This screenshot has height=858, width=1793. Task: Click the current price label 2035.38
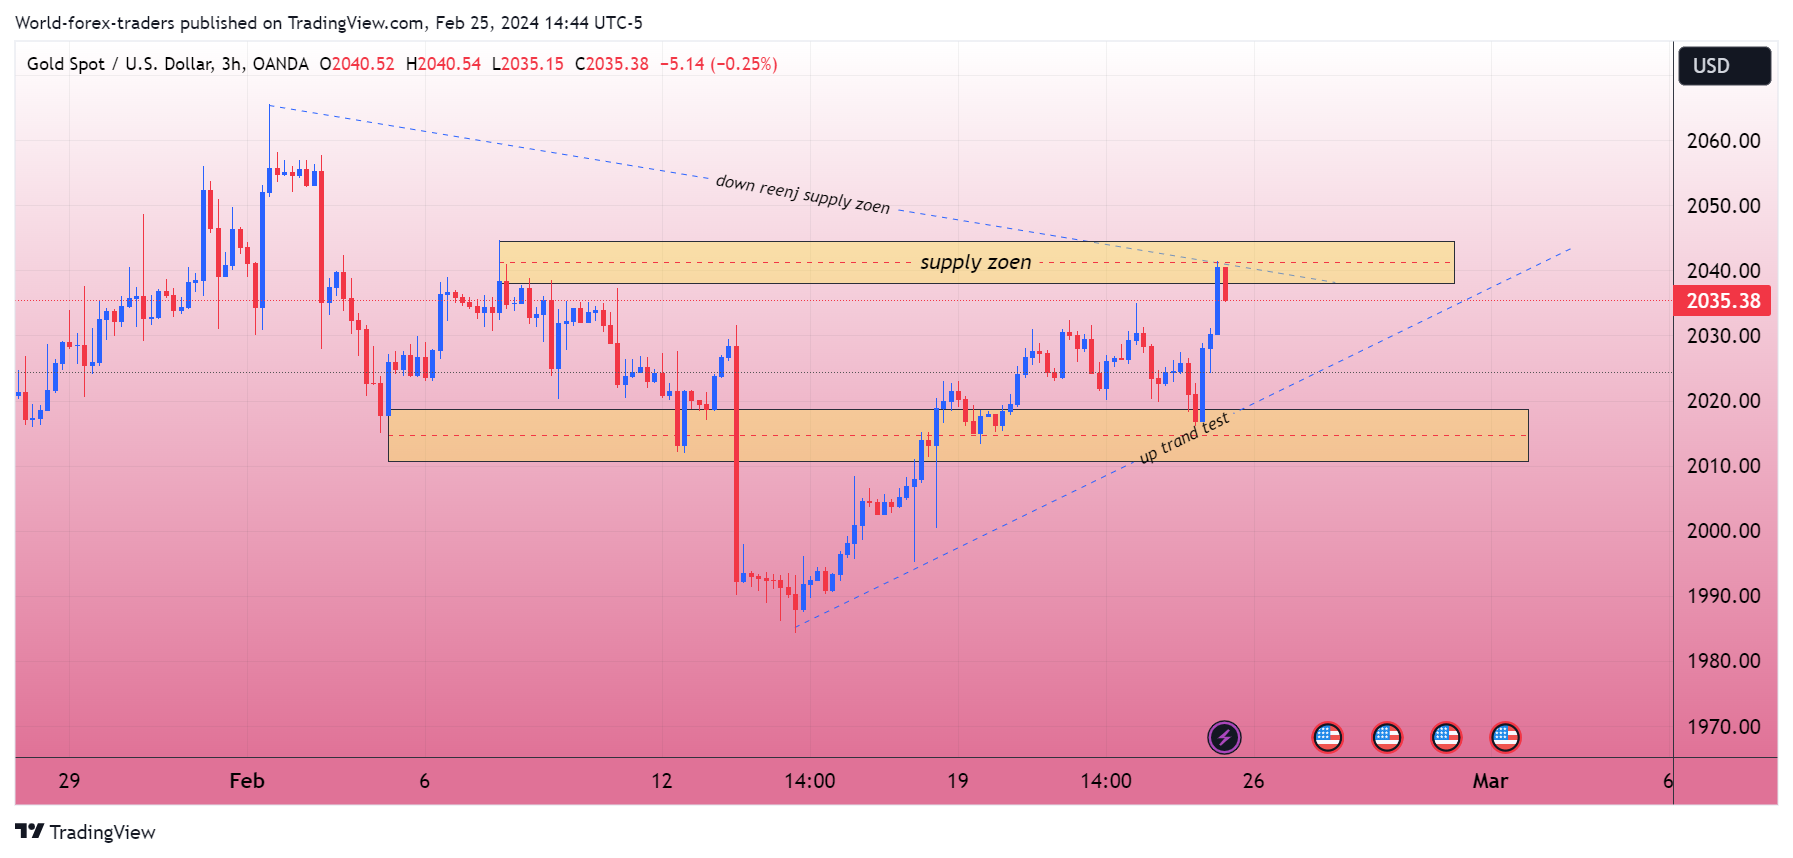[x=1722, y=301]
